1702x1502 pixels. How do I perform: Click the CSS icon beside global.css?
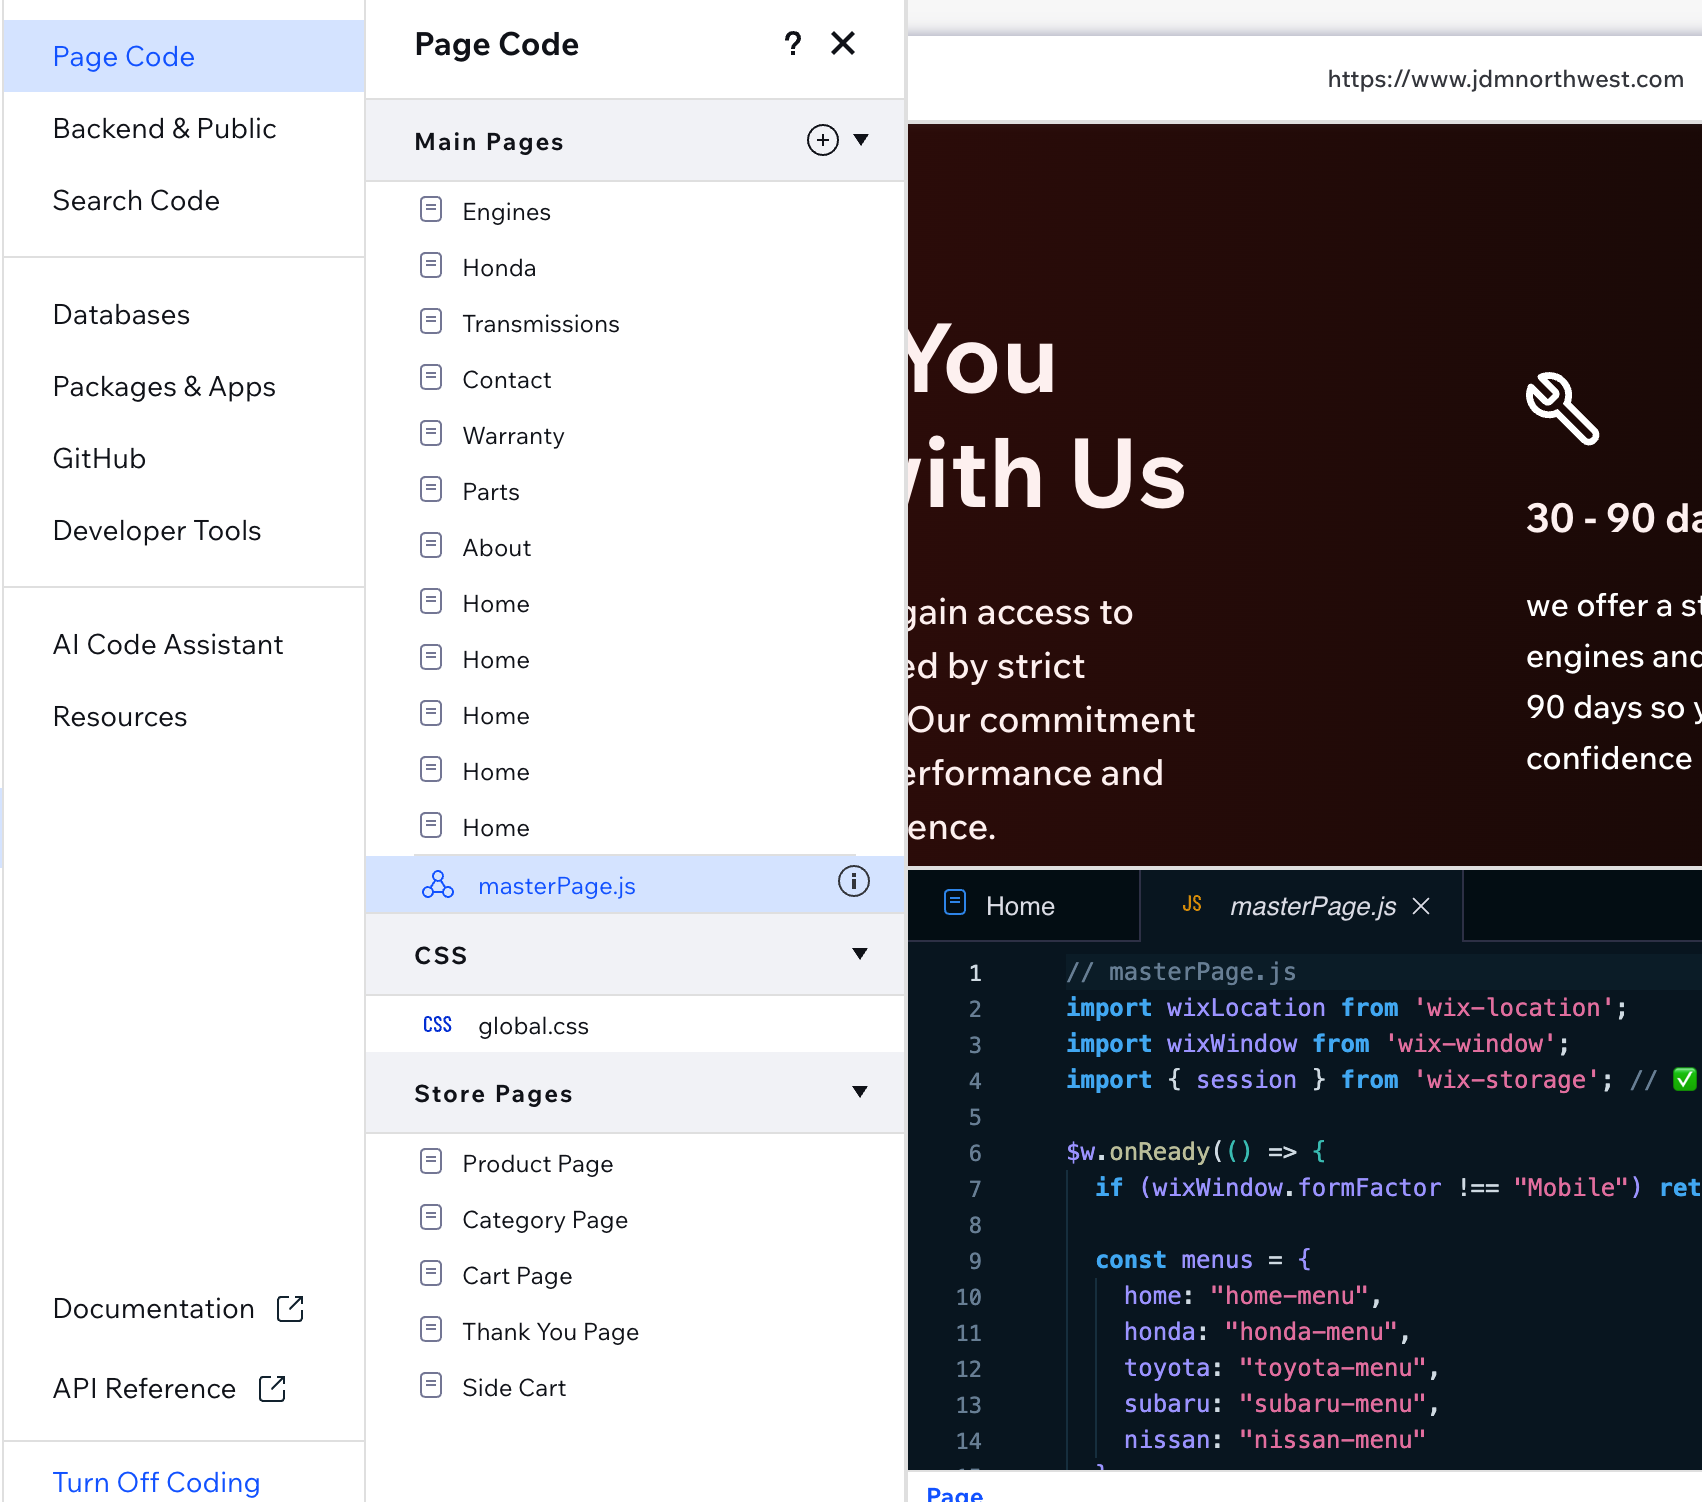(x=437, y=1024)
